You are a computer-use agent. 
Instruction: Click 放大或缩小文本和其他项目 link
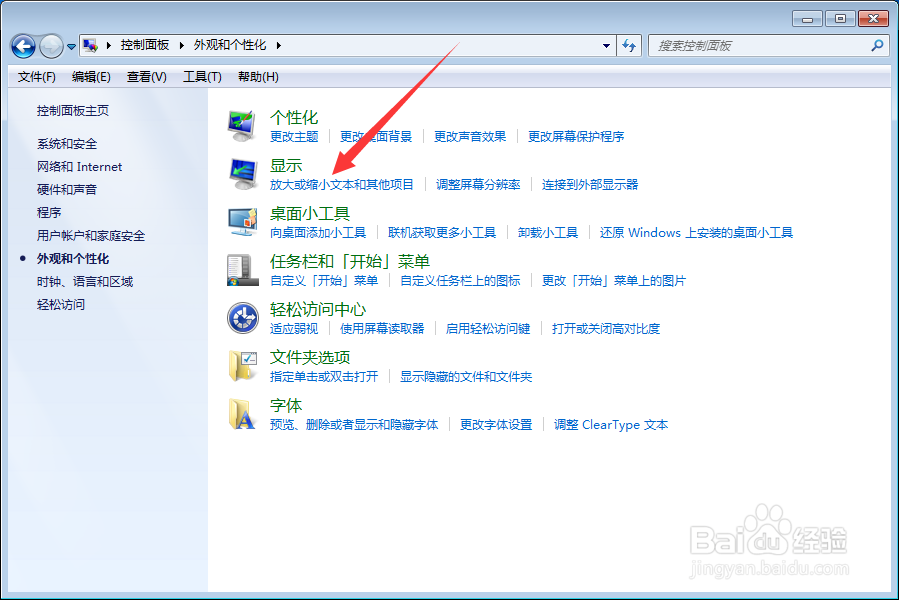click(x=342, y=185)
